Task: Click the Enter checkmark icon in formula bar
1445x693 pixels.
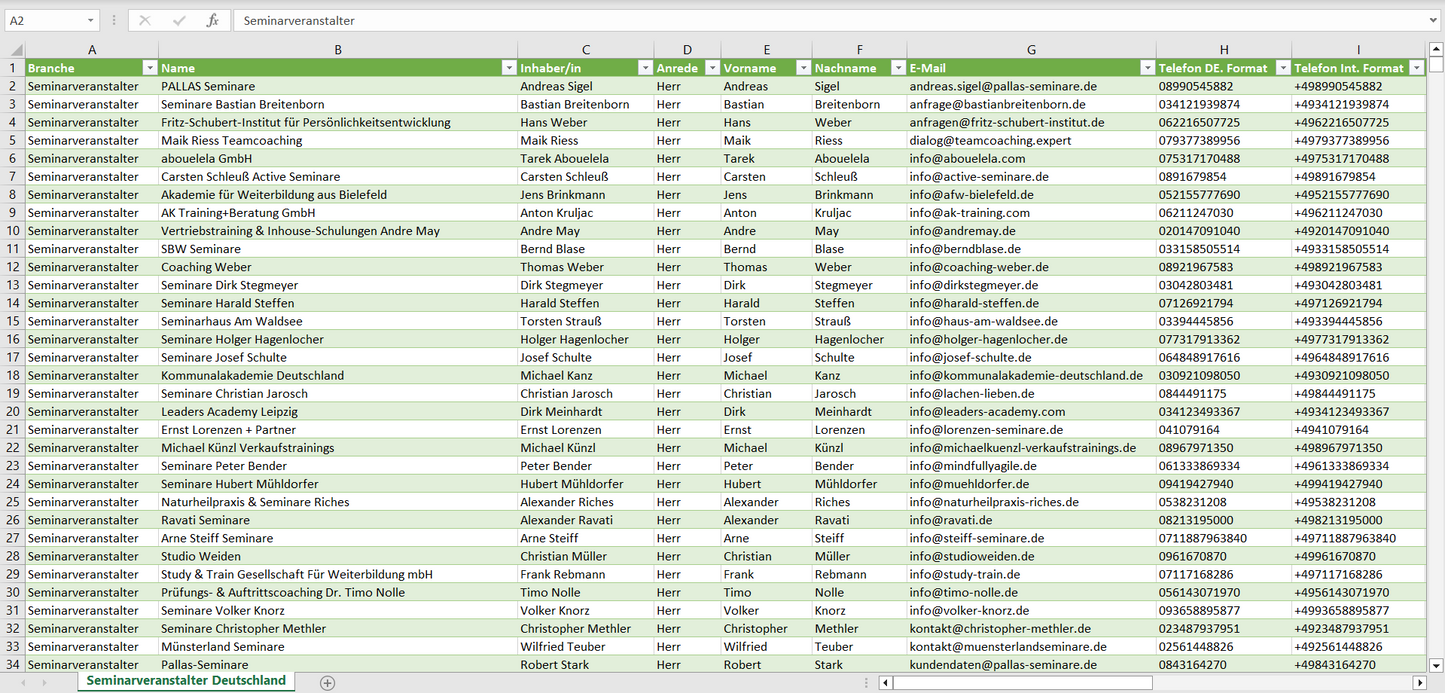Action: point(179,20)
